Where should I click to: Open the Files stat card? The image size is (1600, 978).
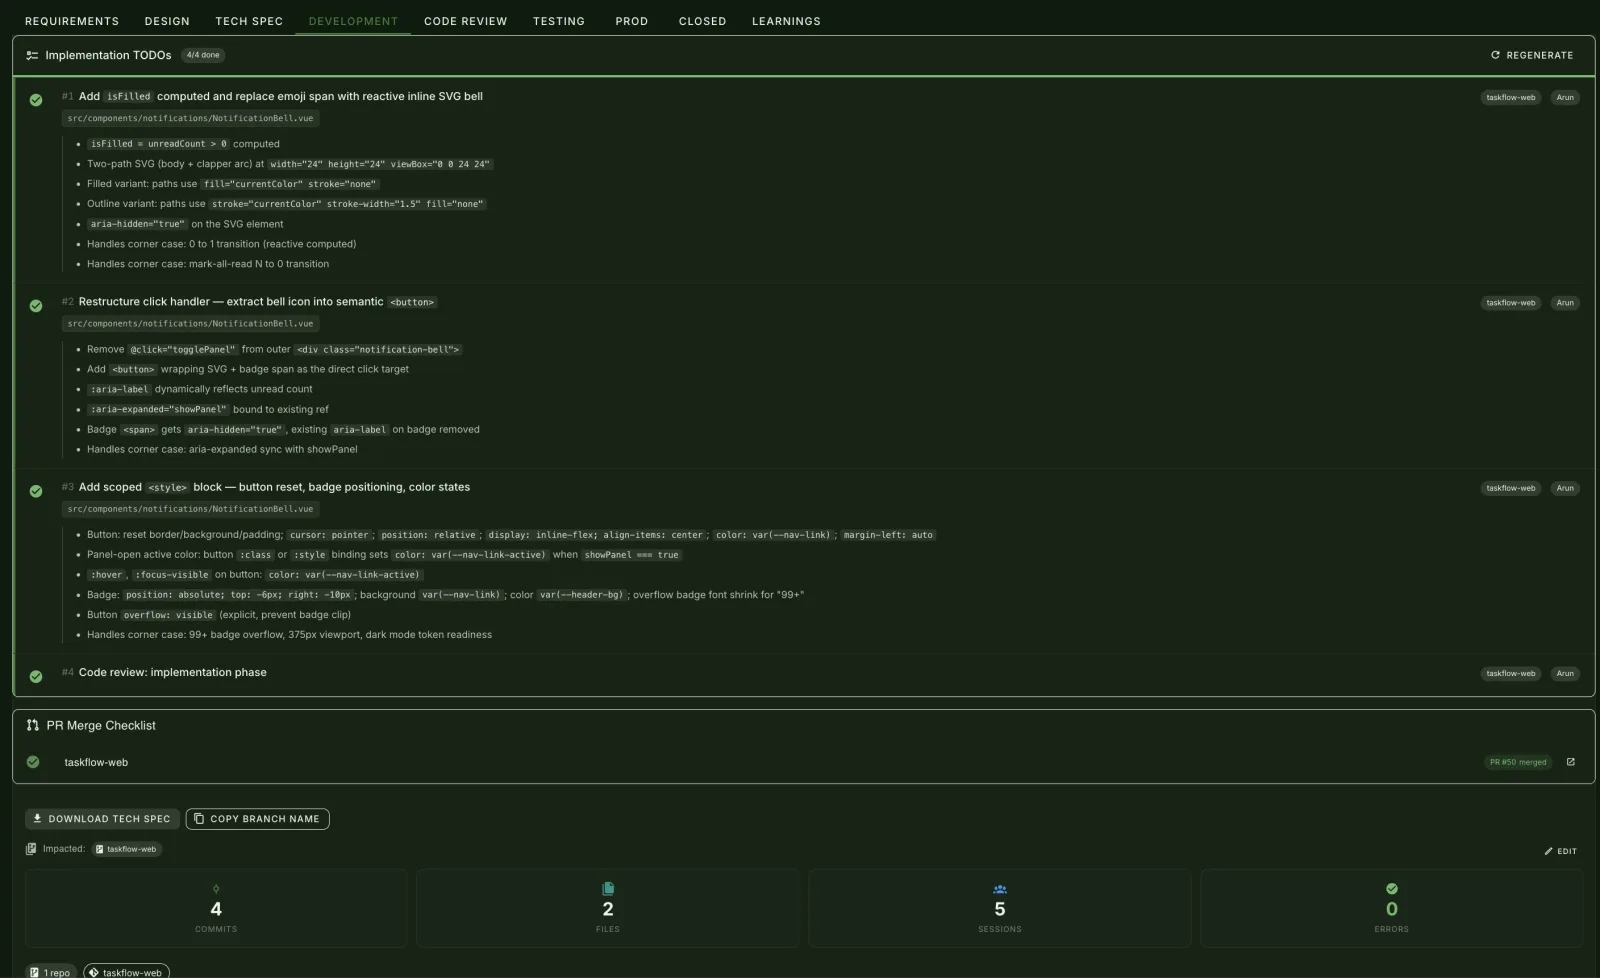[608, 908]
